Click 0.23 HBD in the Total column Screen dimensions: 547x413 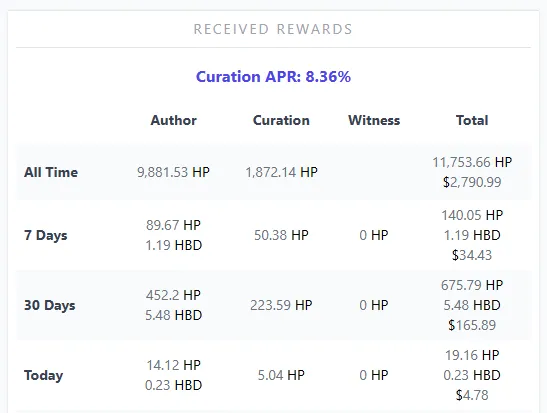(472, 376)
